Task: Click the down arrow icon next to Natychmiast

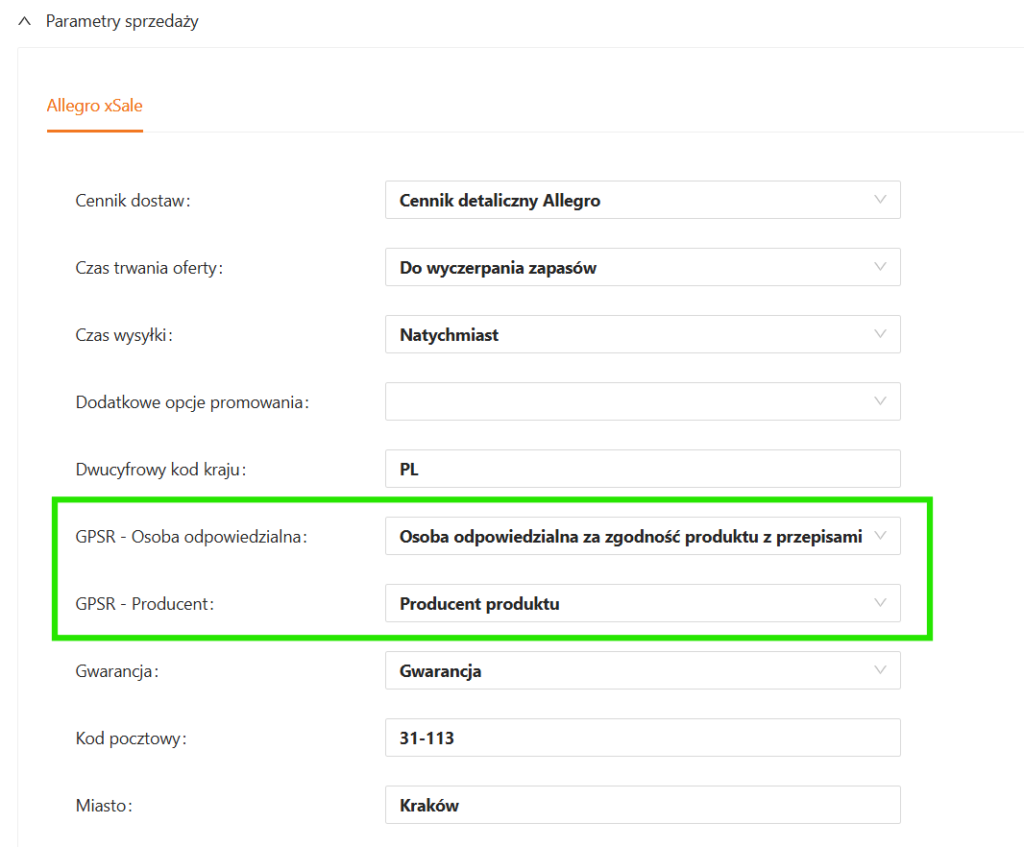Action: [880, 334]
